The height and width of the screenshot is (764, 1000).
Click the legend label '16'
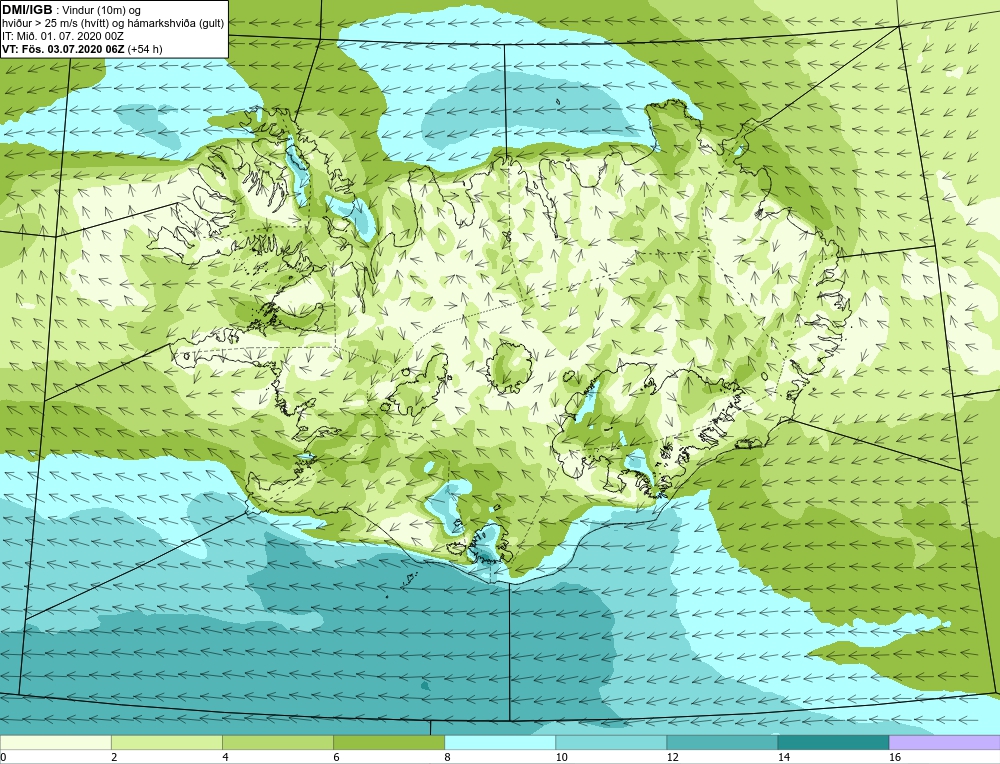pyautogui.click(x=895, y=757)
